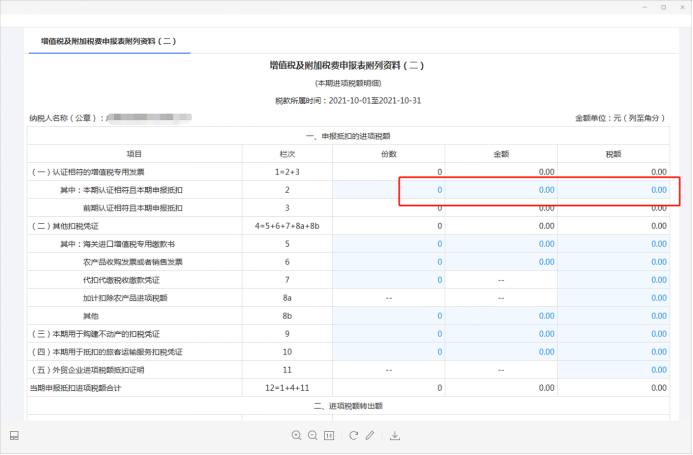Screen dimensions: 693x455
Task: Edit 份数 field for 农产品收购发票 row 6
Action: [x=388, y=262]
